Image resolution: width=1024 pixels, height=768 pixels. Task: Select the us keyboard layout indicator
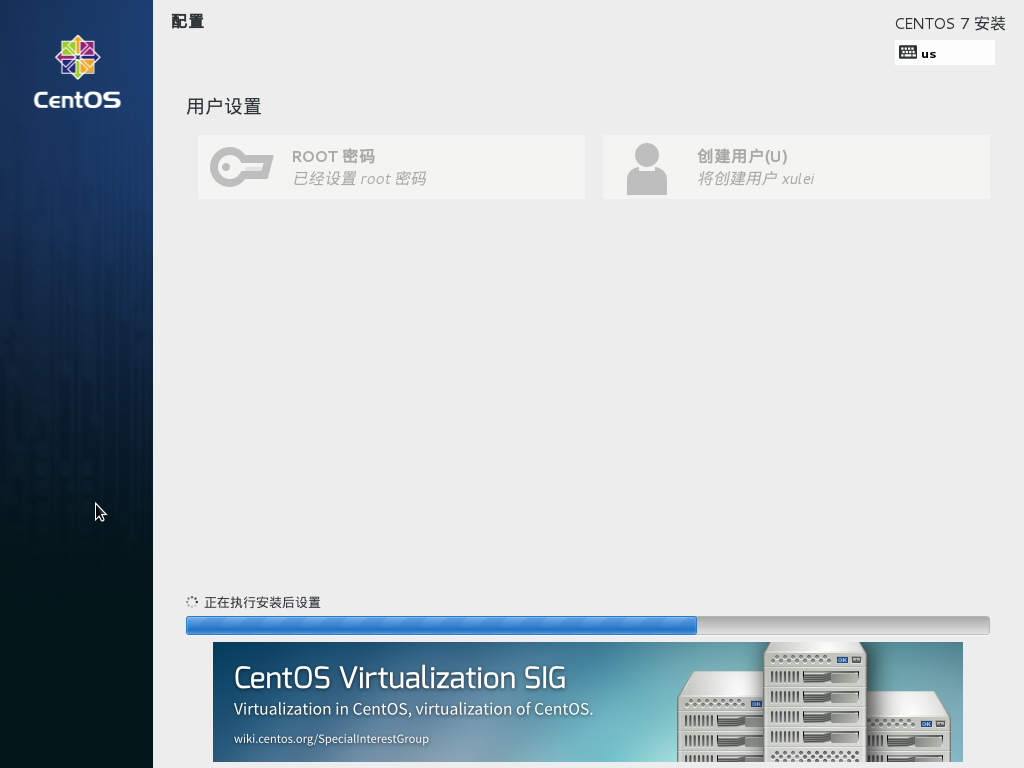(944, 53)
